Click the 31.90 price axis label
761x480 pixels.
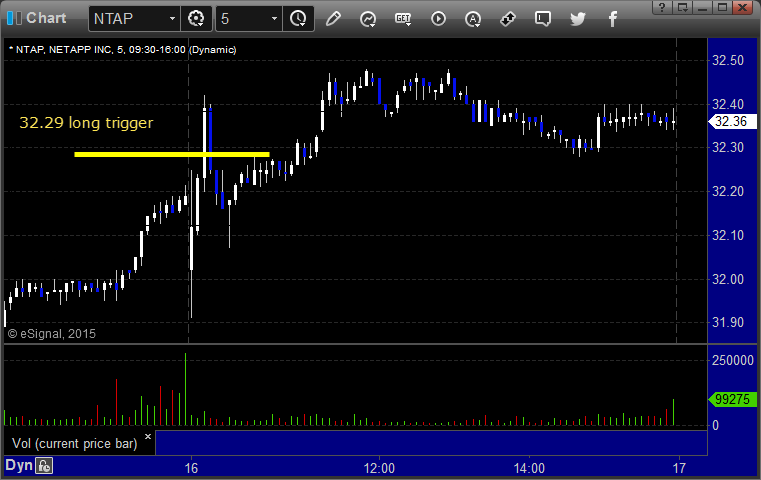pyautogui.click(x=728, y=322)
